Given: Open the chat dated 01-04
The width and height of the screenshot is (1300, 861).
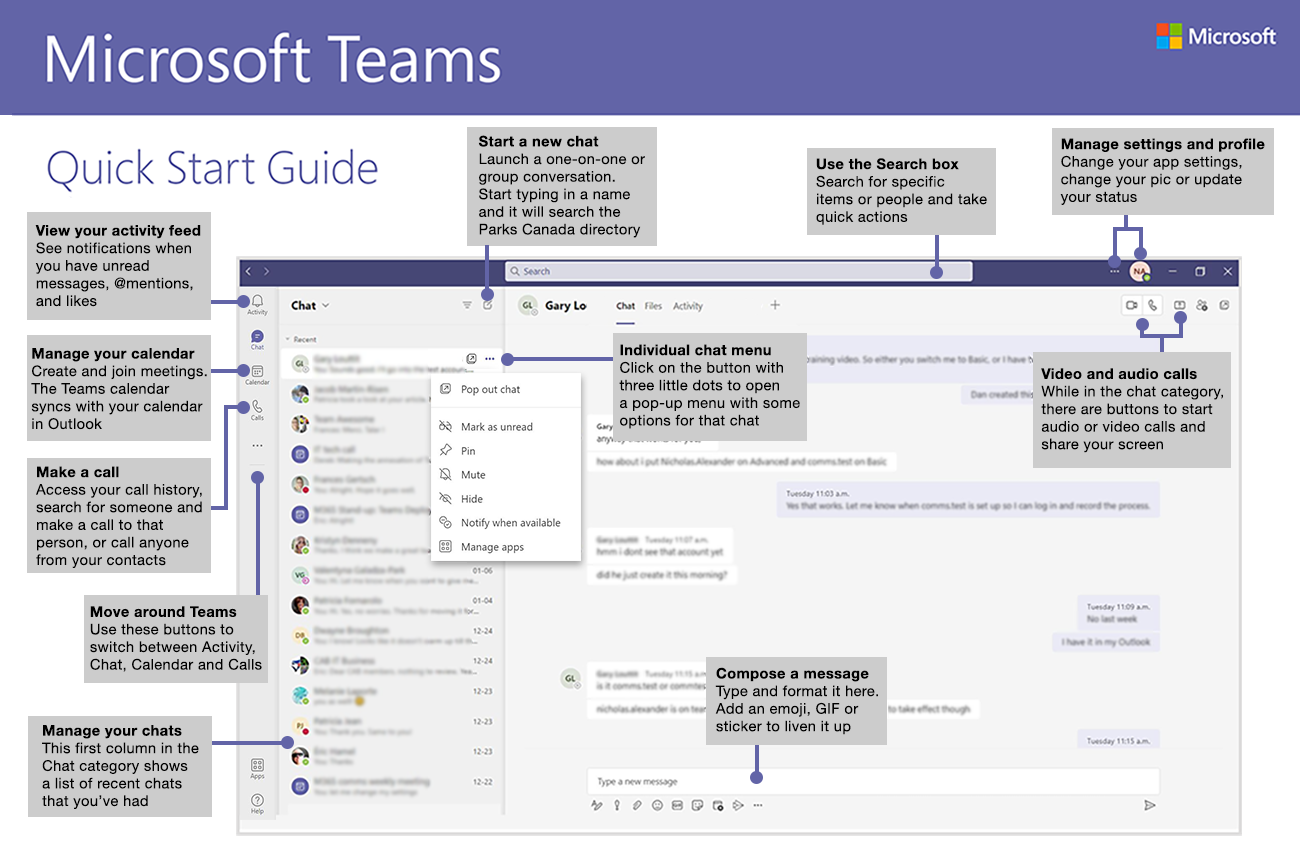Looking at the screenshot, I should pyautogui.click(x=391, y=605).
